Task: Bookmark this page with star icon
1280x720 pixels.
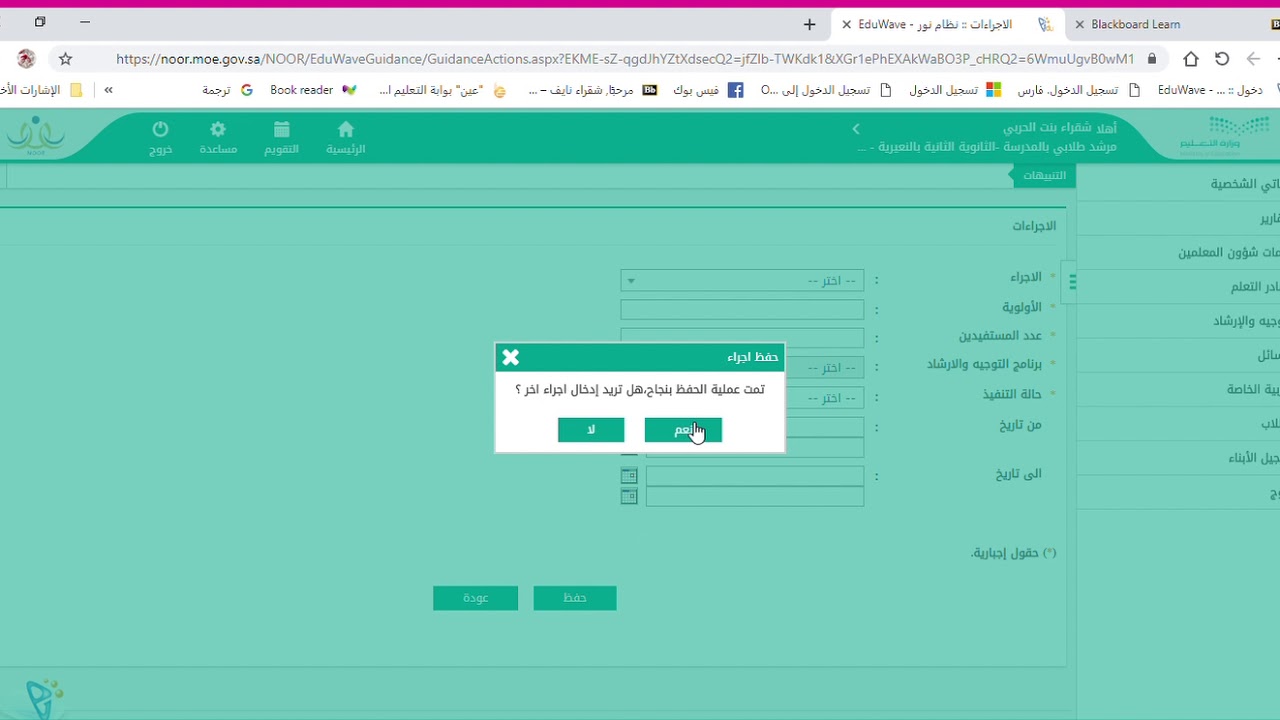Action: tap(66, 59)
